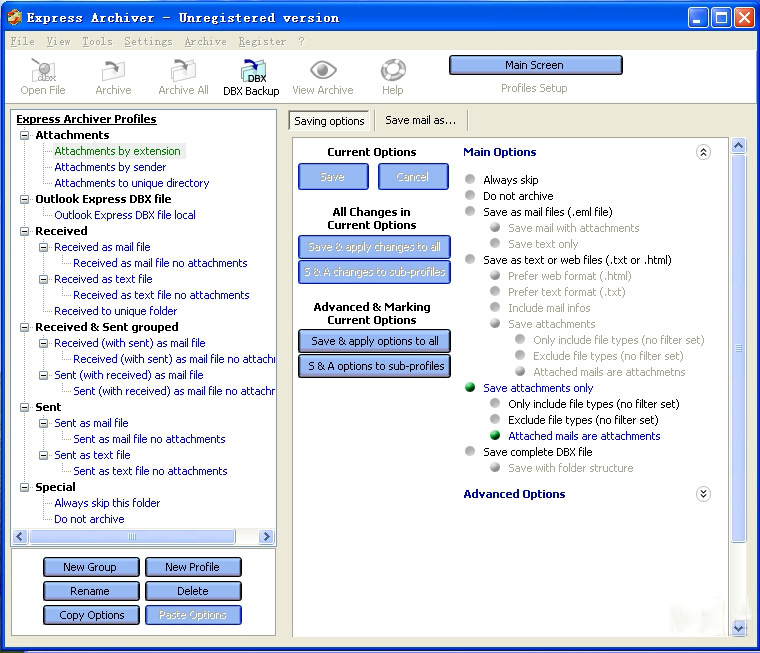The height and width of the screenshot is (653, 760).
Task: Collapse the Main Options section chevron
Action: [703, 152]
